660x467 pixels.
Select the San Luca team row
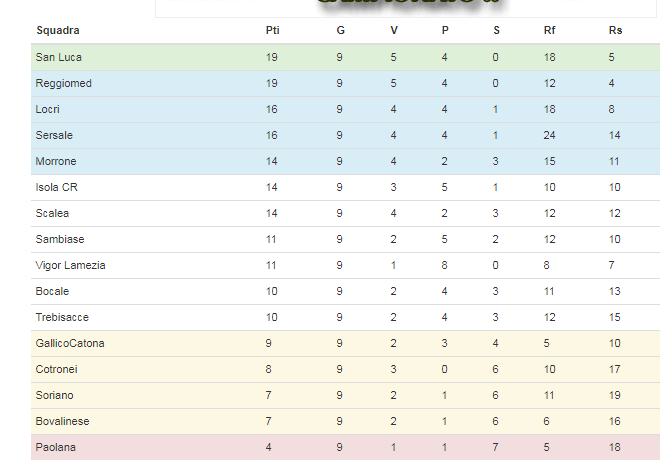[x=345, y=57]
